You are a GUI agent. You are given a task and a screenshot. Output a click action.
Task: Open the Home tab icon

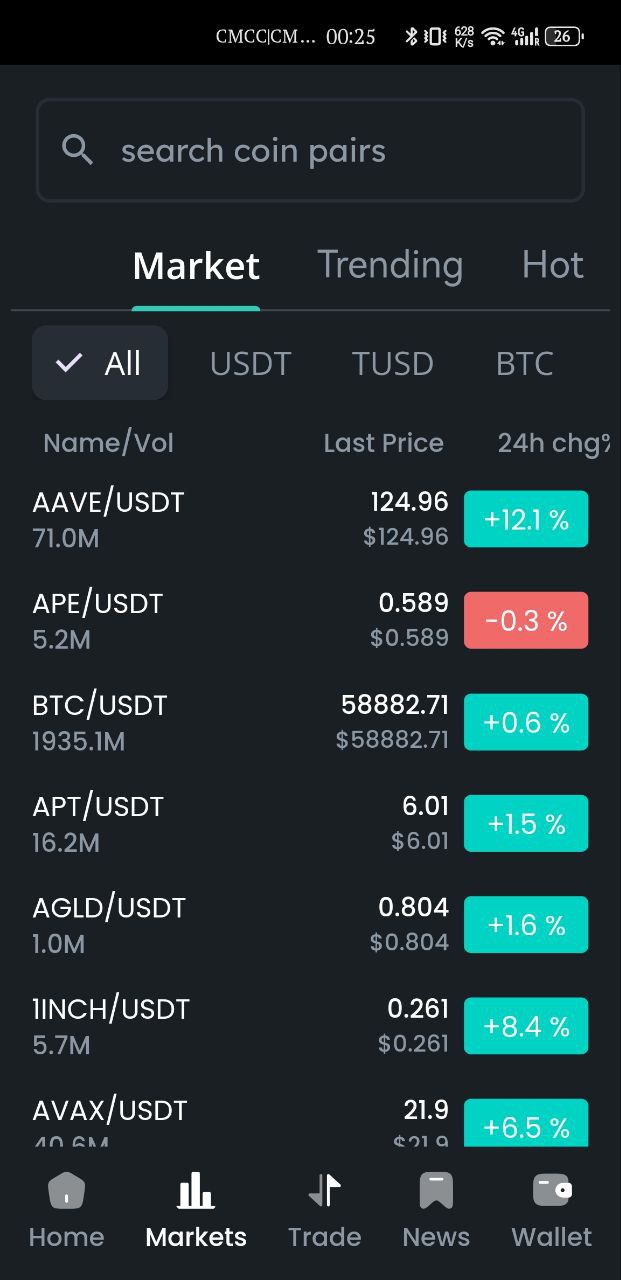click(67, 1191)
